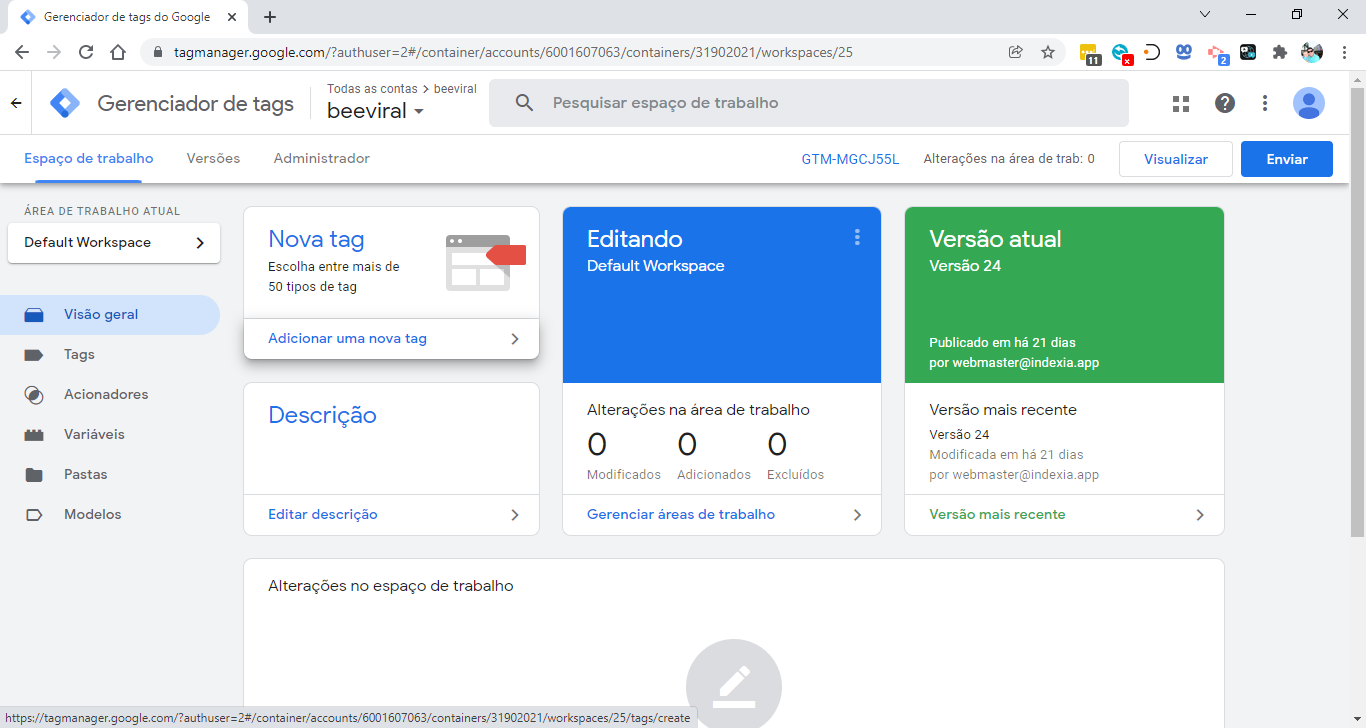Click the Modelos outline tag icon
The image size is (1366, 728).
pyautogui.click(x=34, y=515)
